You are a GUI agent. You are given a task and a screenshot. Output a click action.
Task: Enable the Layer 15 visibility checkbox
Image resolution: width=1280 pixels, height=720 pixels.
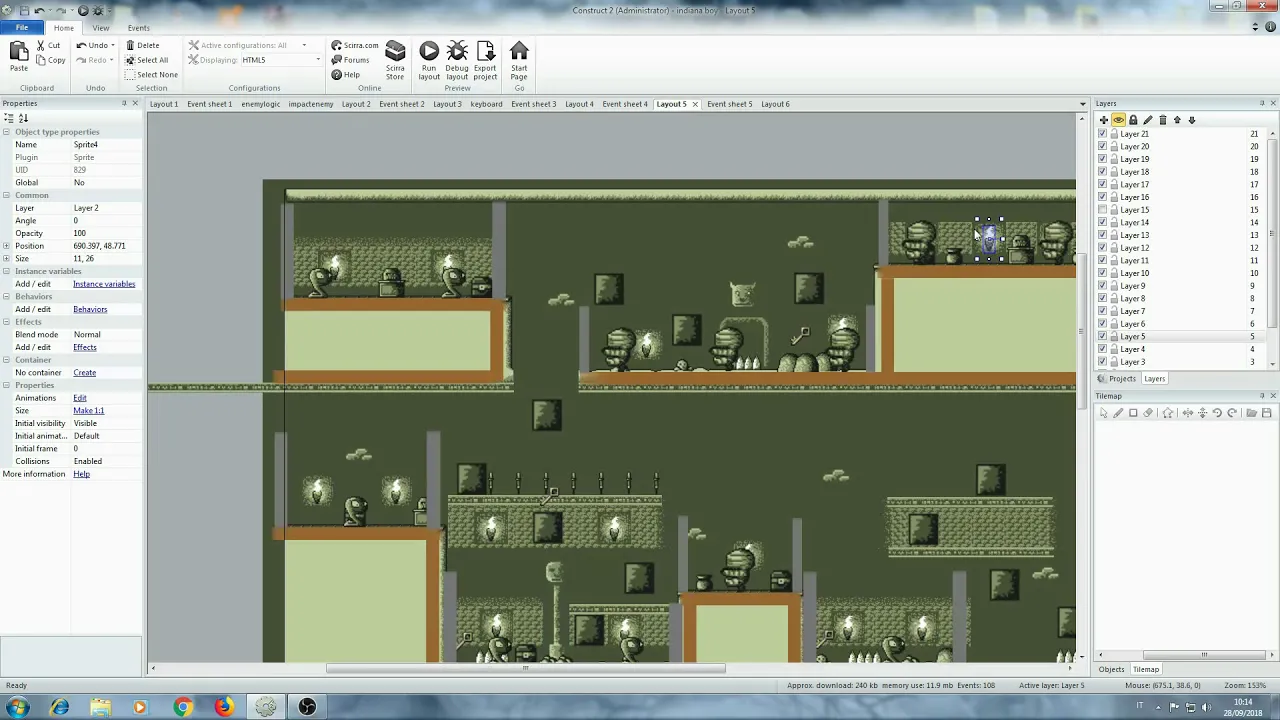(1103, 210)
